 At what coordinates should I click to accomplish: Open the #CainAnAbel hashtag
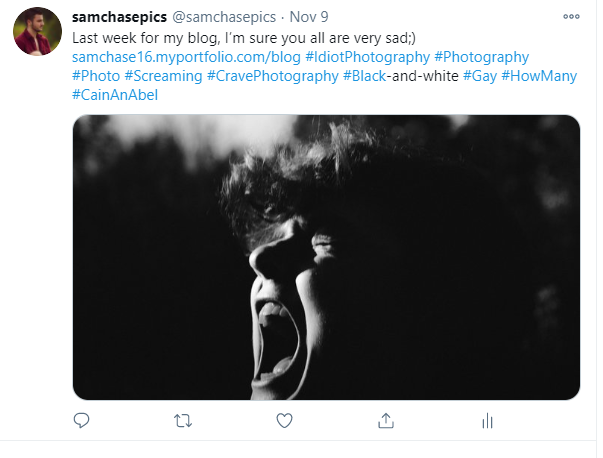115,95
